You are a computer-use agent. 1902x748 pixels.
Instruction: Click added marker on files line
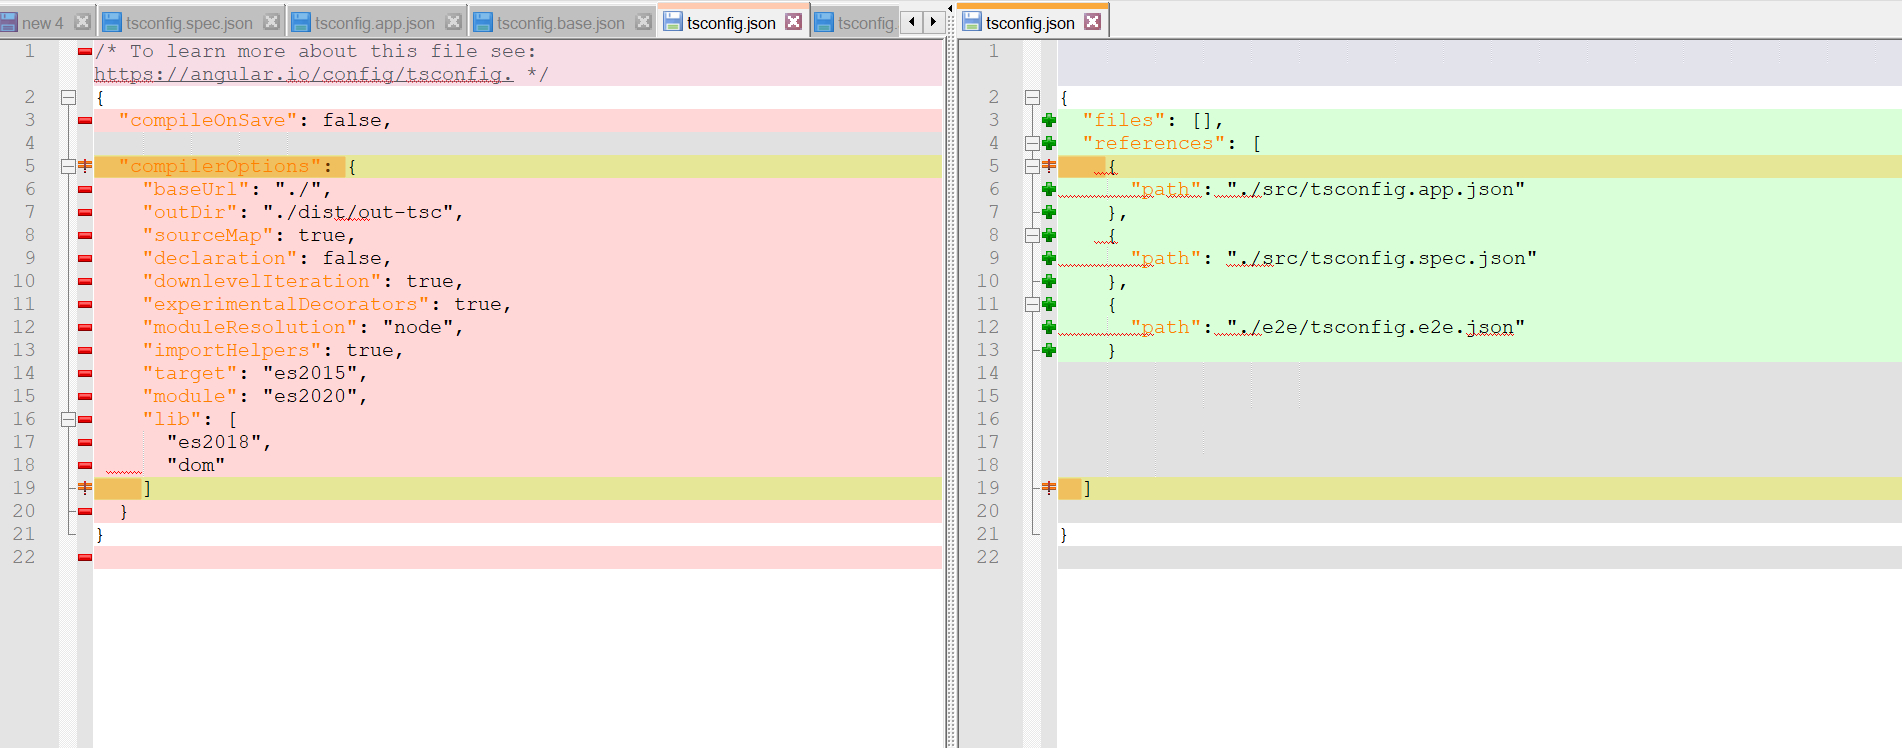(x=1049, y=120)
